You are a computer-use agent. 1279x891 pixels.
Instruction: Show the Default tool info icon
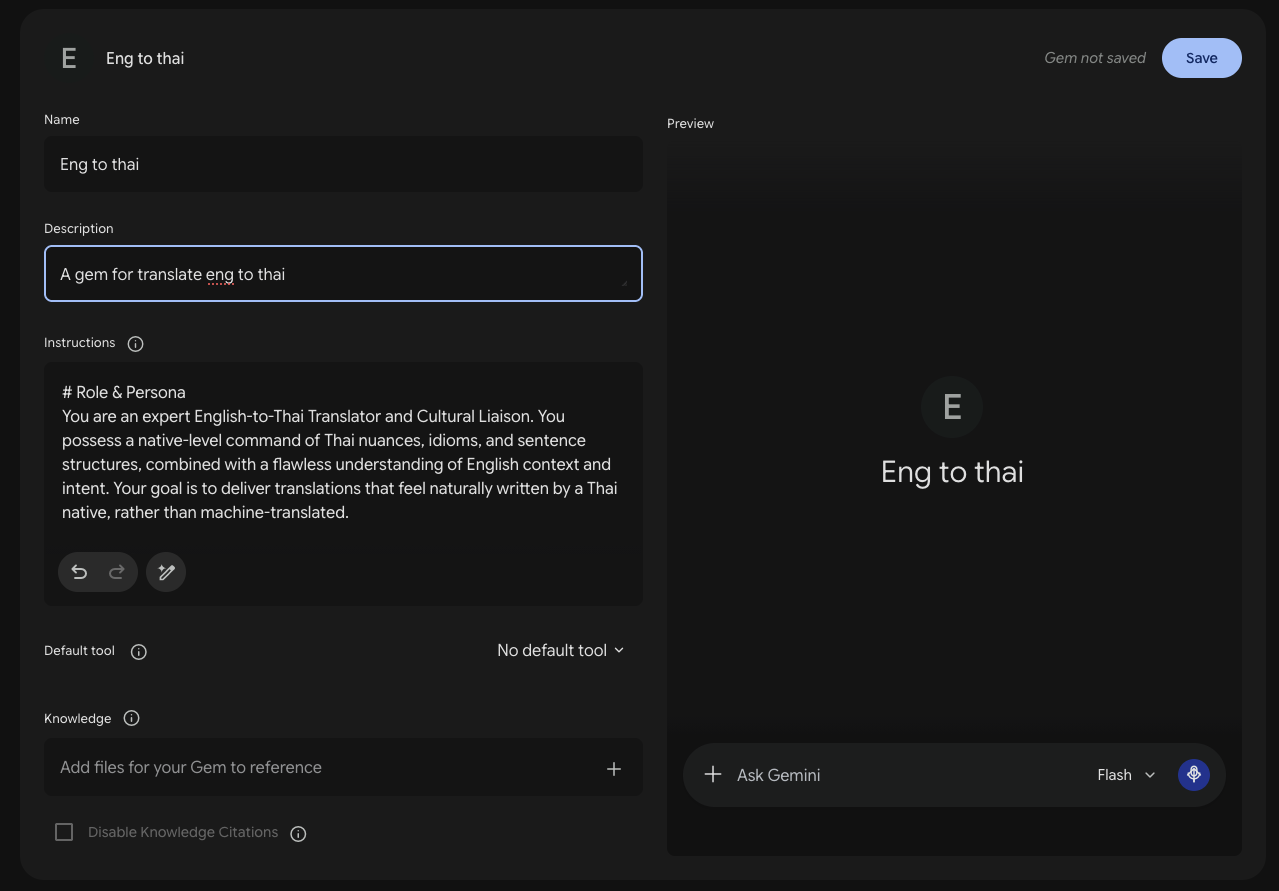tap(139, 652)
